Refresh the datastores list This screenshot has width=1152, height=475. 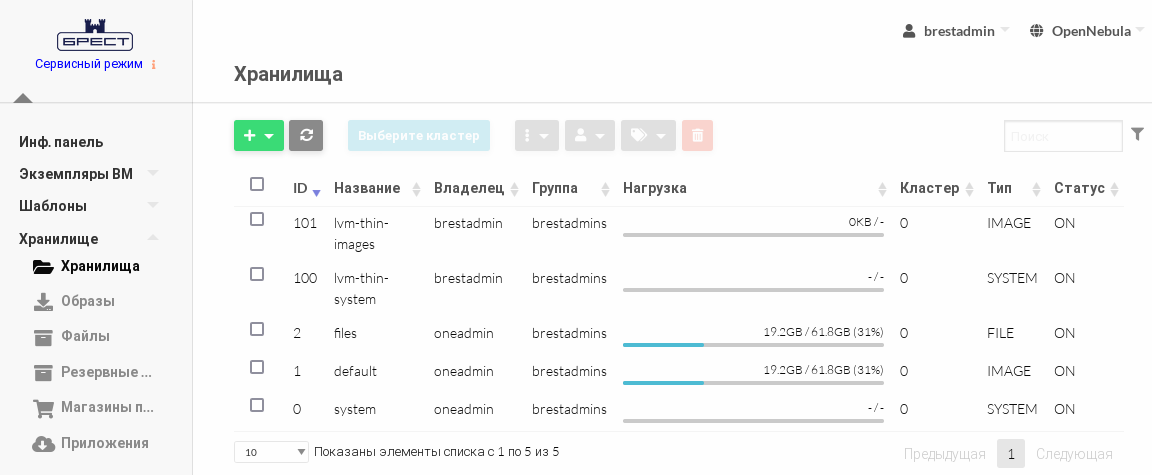coord(306,136)
